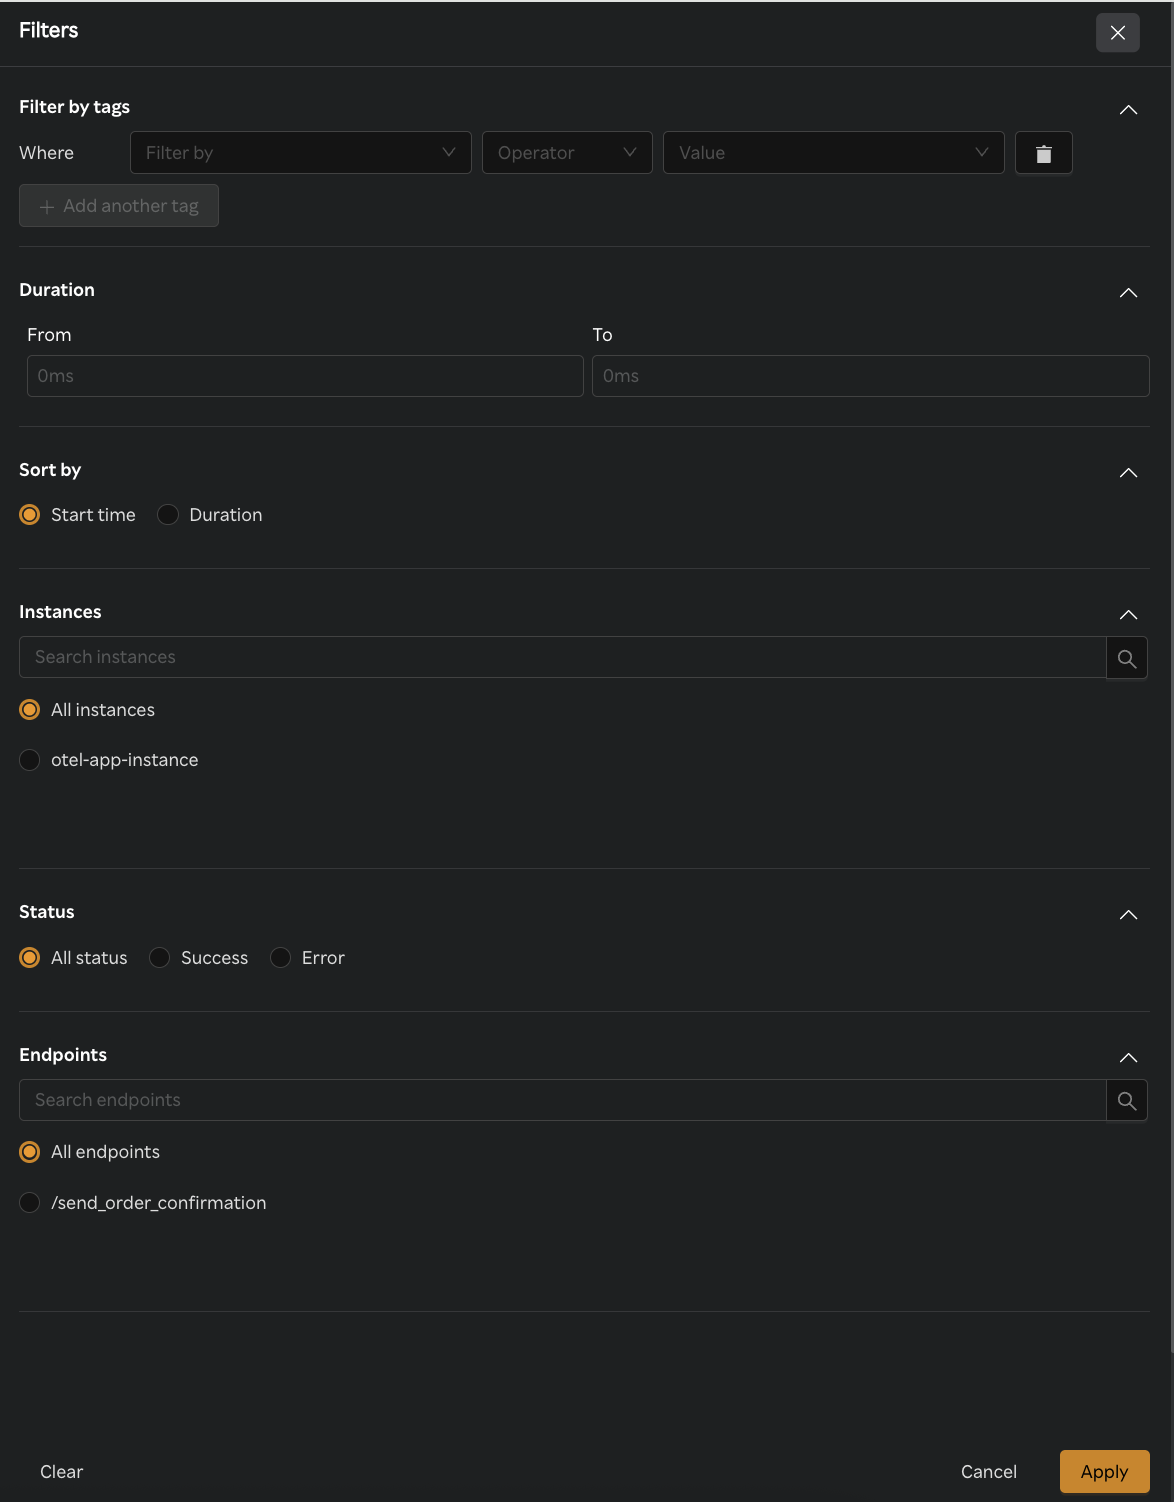Collapse the Duration section
The image size is (1174, 1502).
[x=1128, y=293]
